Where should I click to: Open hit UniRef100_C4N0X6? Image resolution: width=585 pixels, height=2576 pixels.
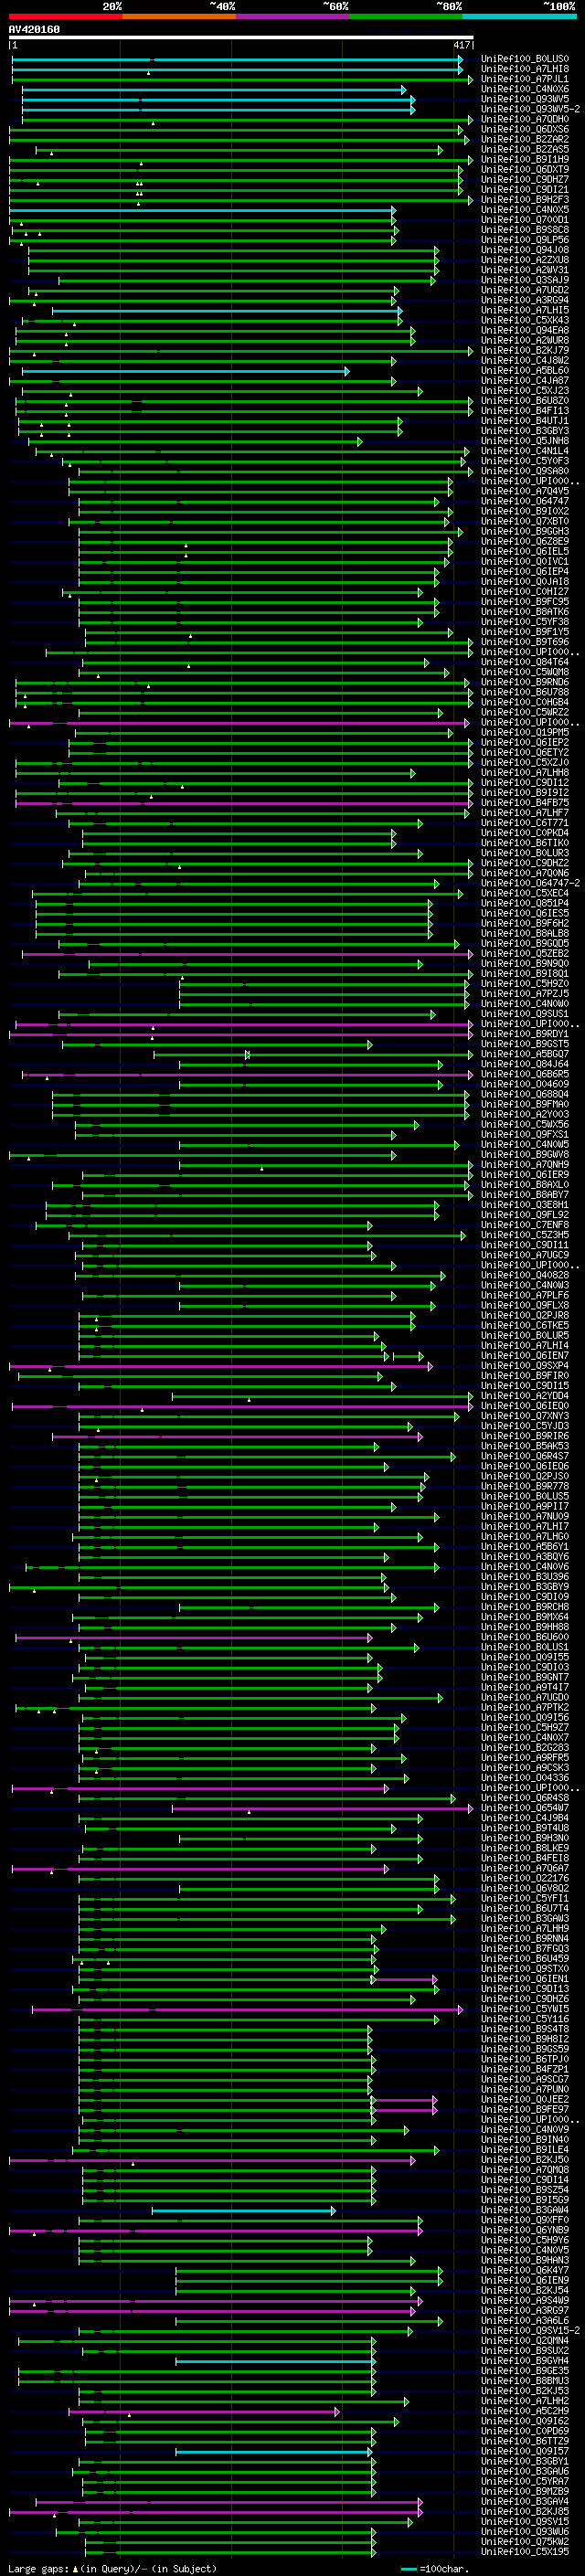[x=525, y=90]
